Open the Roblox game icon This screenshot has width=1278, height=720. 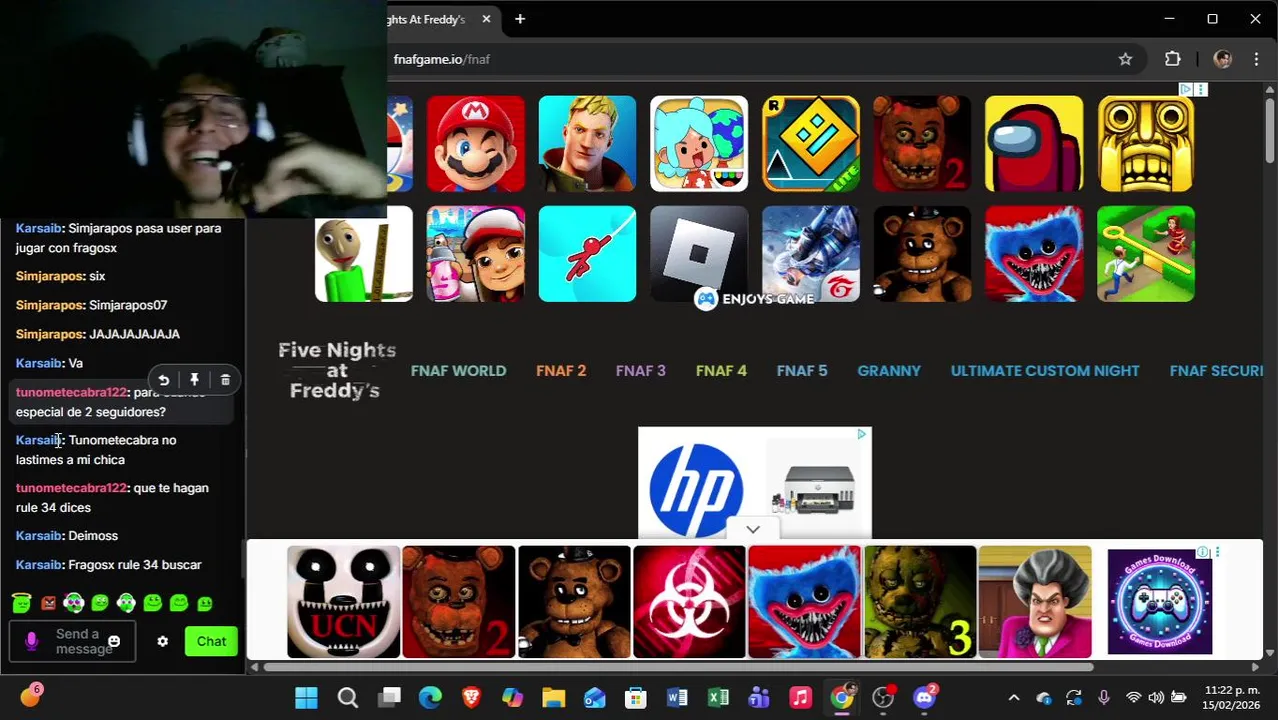pos(699,254)
